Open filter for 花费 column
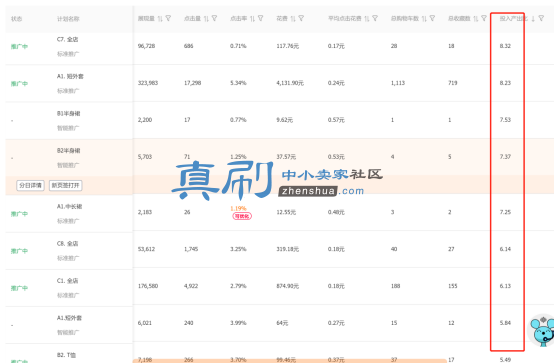554x363 pixels. click(x=301, y=18)
